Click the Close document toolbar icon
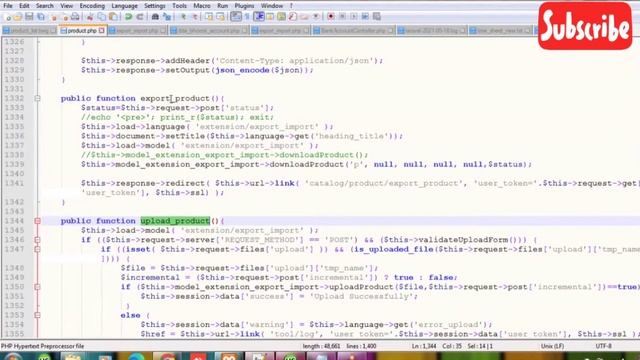The width and height of the screenshot is (640, 360). click(54, 17)
